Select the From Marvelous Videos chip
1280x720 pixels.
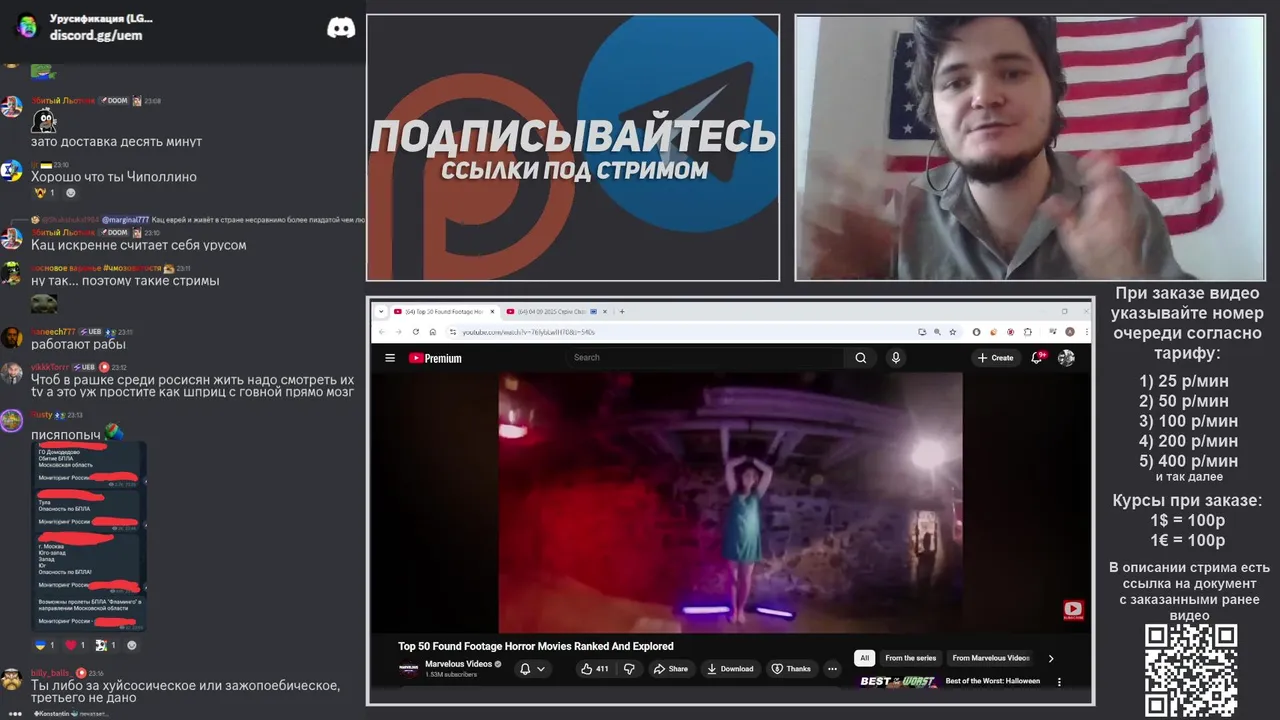[x=991, y=658]
